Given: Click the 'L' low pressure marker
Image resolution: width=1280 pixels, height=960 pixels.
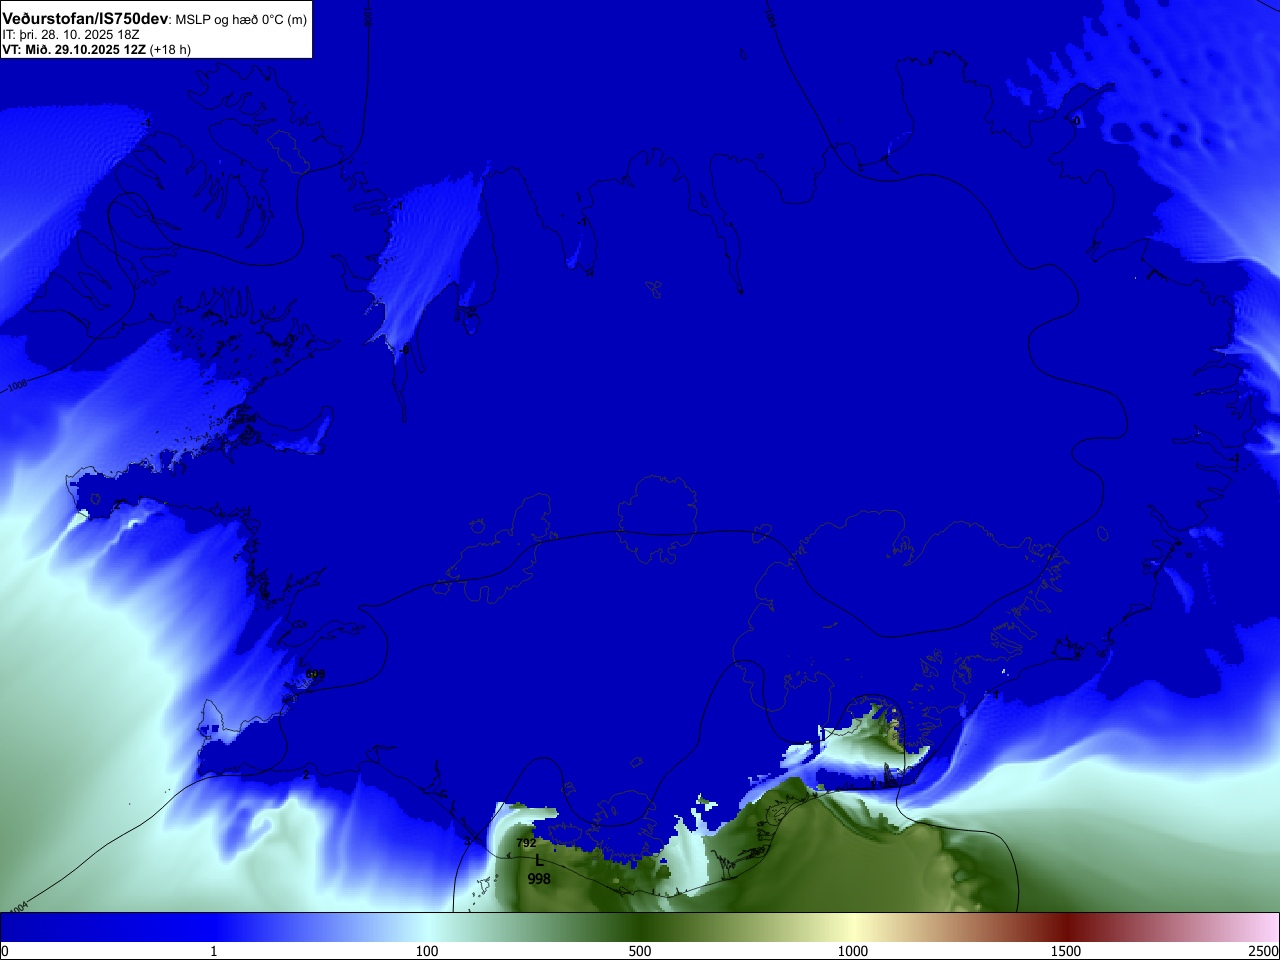Looking at the screenshot, I should [x=539, y=860].
